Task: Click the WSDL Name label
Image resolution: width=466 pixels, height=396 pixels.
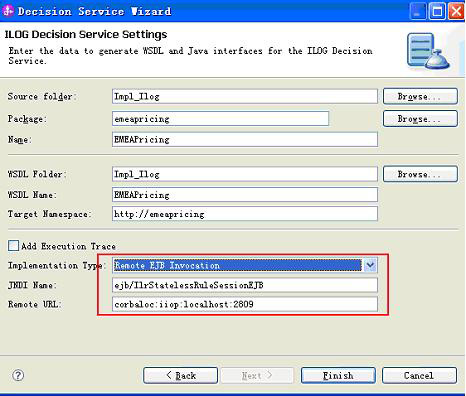Action: 32,194
